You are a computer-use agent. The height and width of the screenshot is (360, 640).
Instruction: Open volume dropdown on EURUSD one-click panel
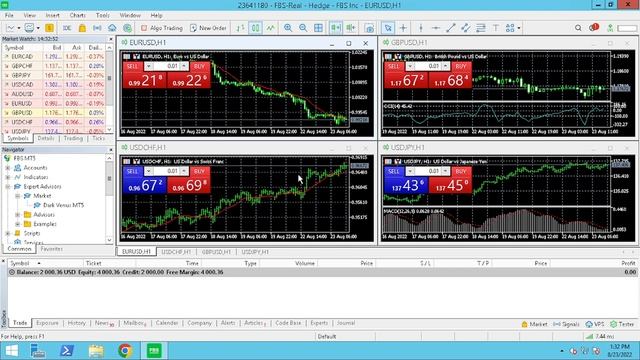click(x=148, y=66)
